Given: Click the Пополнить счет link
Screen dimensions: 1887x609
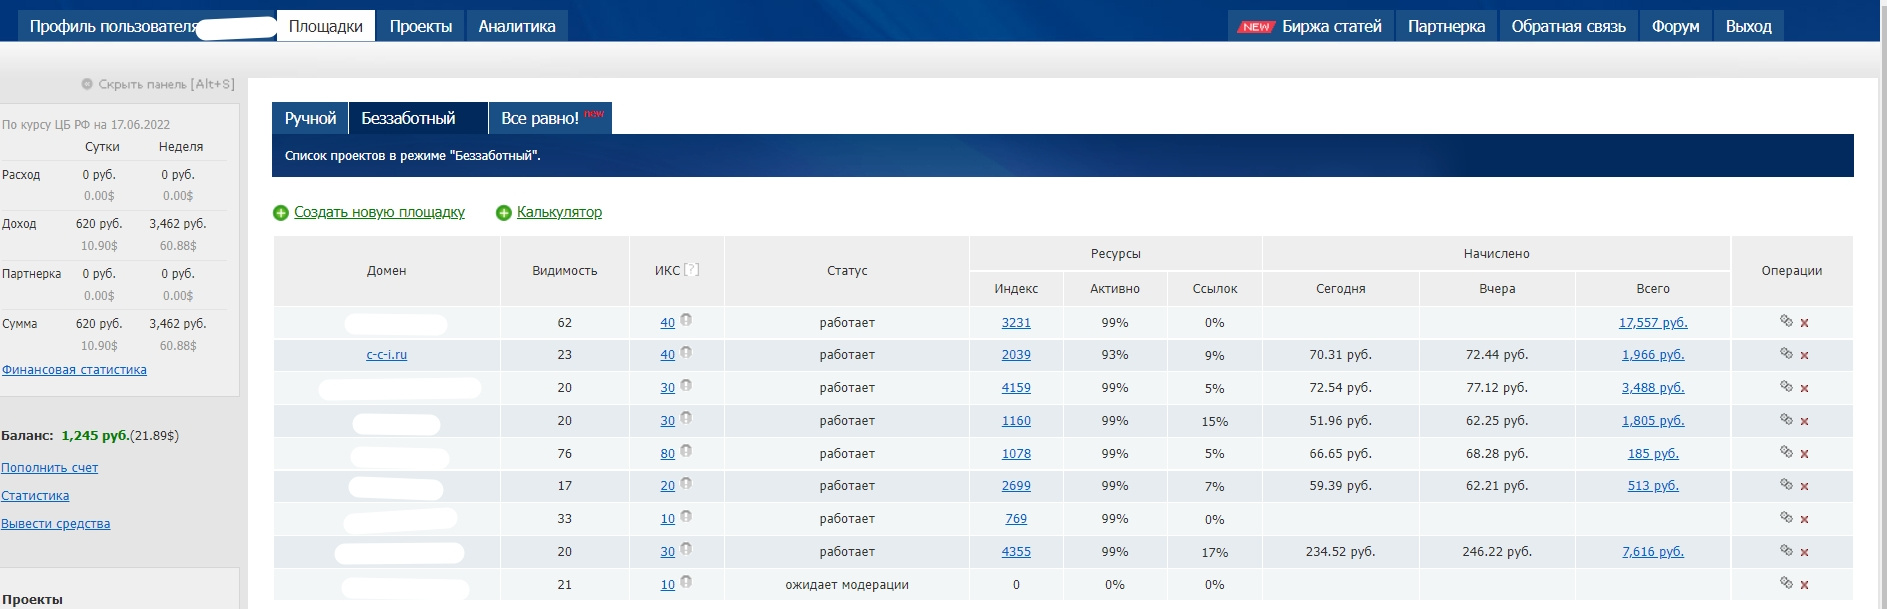Looking at the screenshot, I should point(49,468).
